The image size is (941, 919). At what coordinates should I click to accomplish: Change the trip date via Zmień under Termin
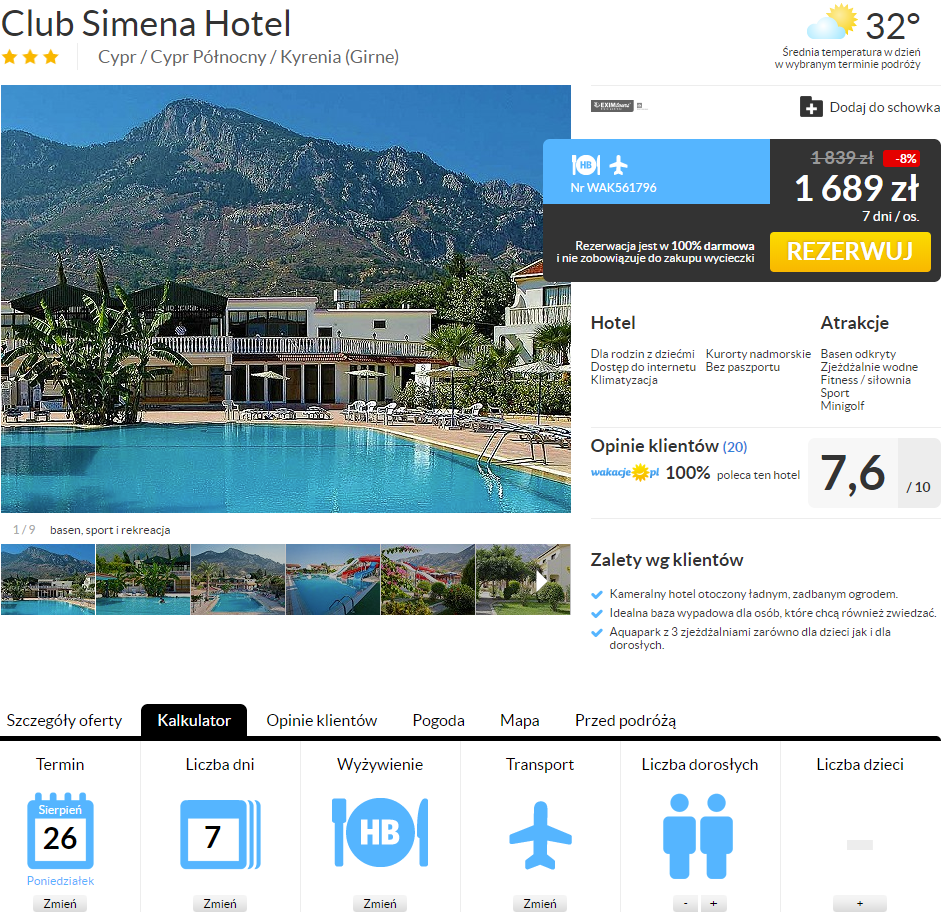pos(60,903)
